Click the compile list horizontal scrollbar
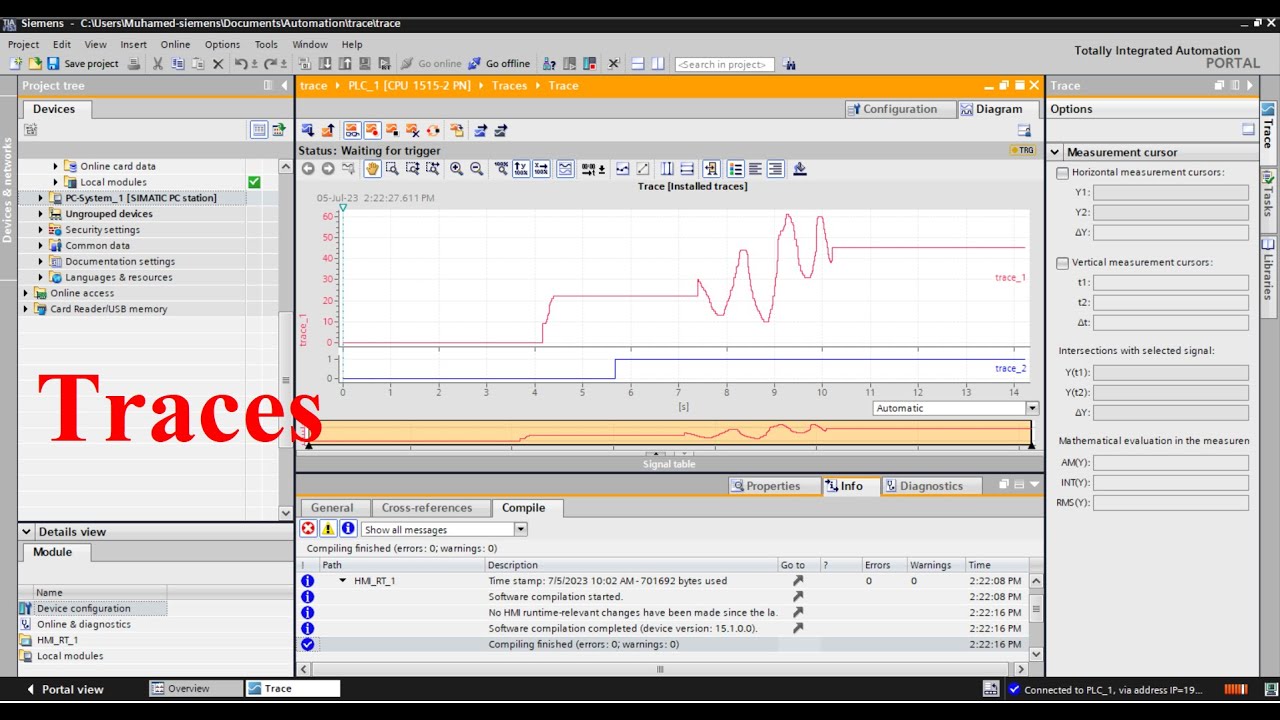This screenshot has width=1280, height=720. (659, 669)
